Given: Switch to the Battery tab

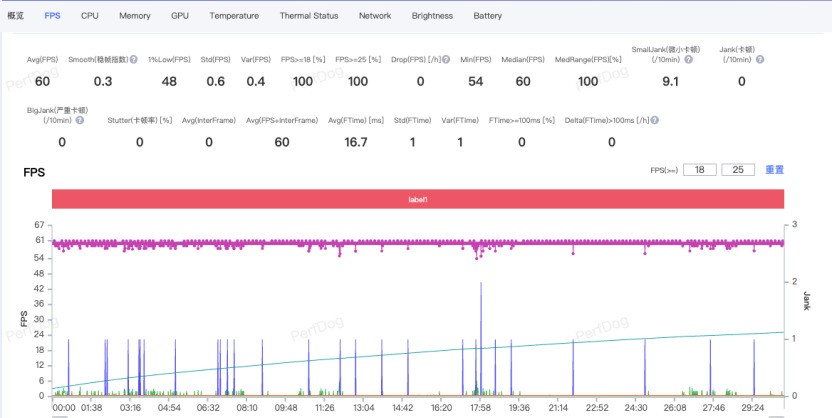Looking at the screenshot, I should click(488, 16).
